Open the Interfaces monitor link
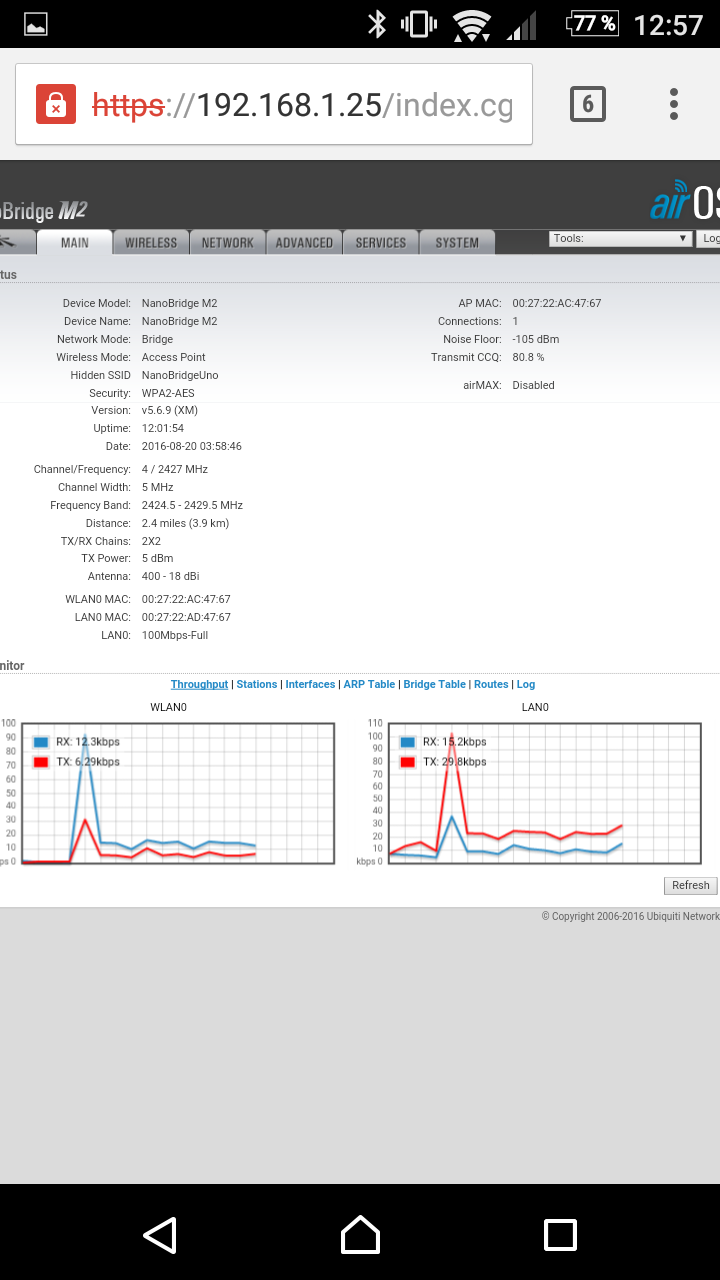 point(310,684)
